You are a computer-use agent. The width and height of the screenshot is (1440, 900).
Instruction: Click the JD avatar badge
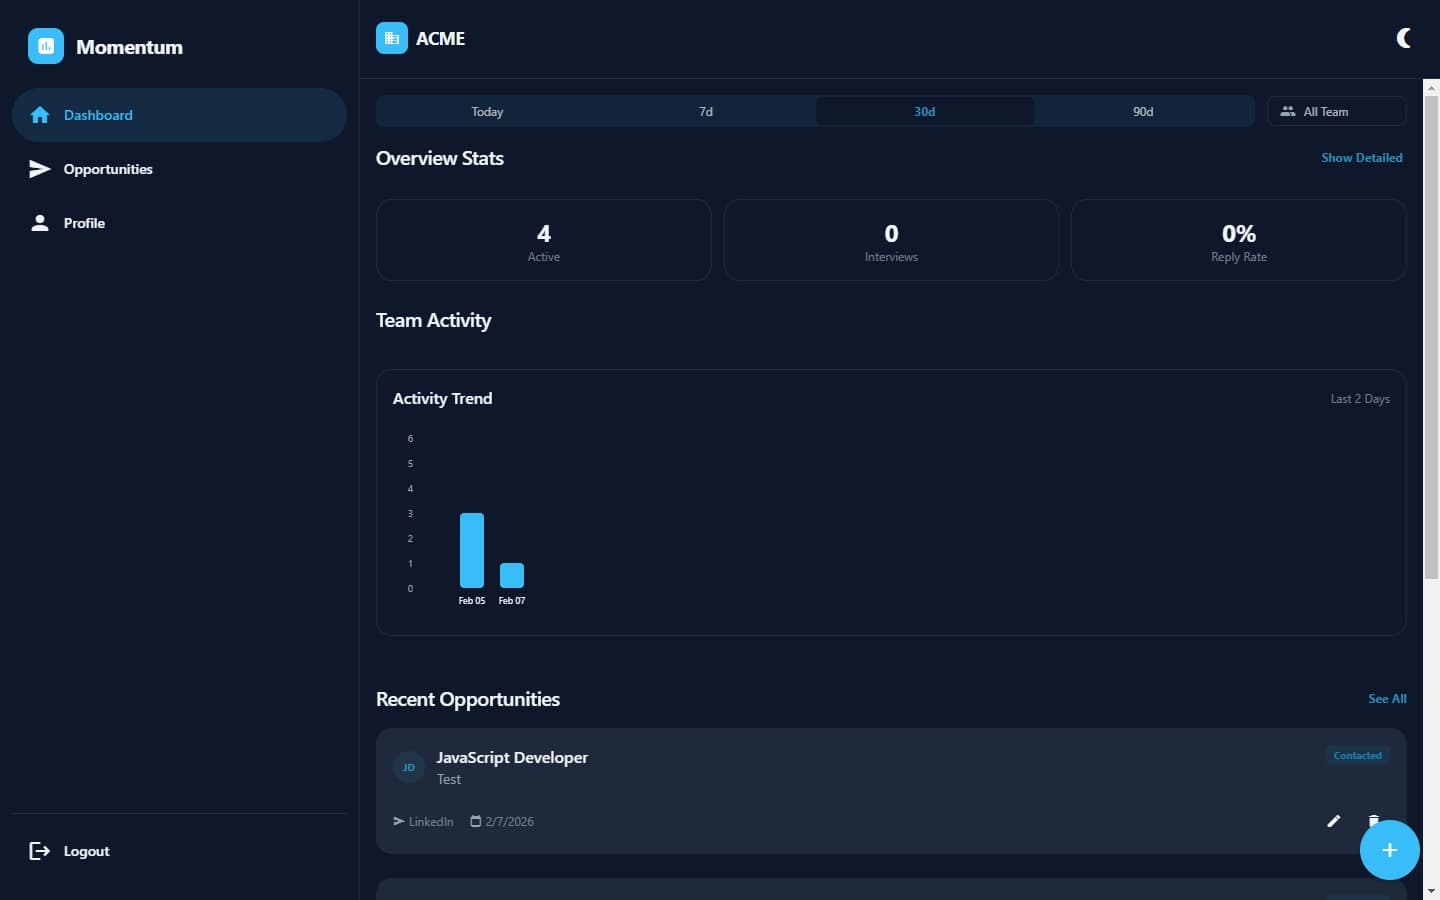tap(409, 767)
